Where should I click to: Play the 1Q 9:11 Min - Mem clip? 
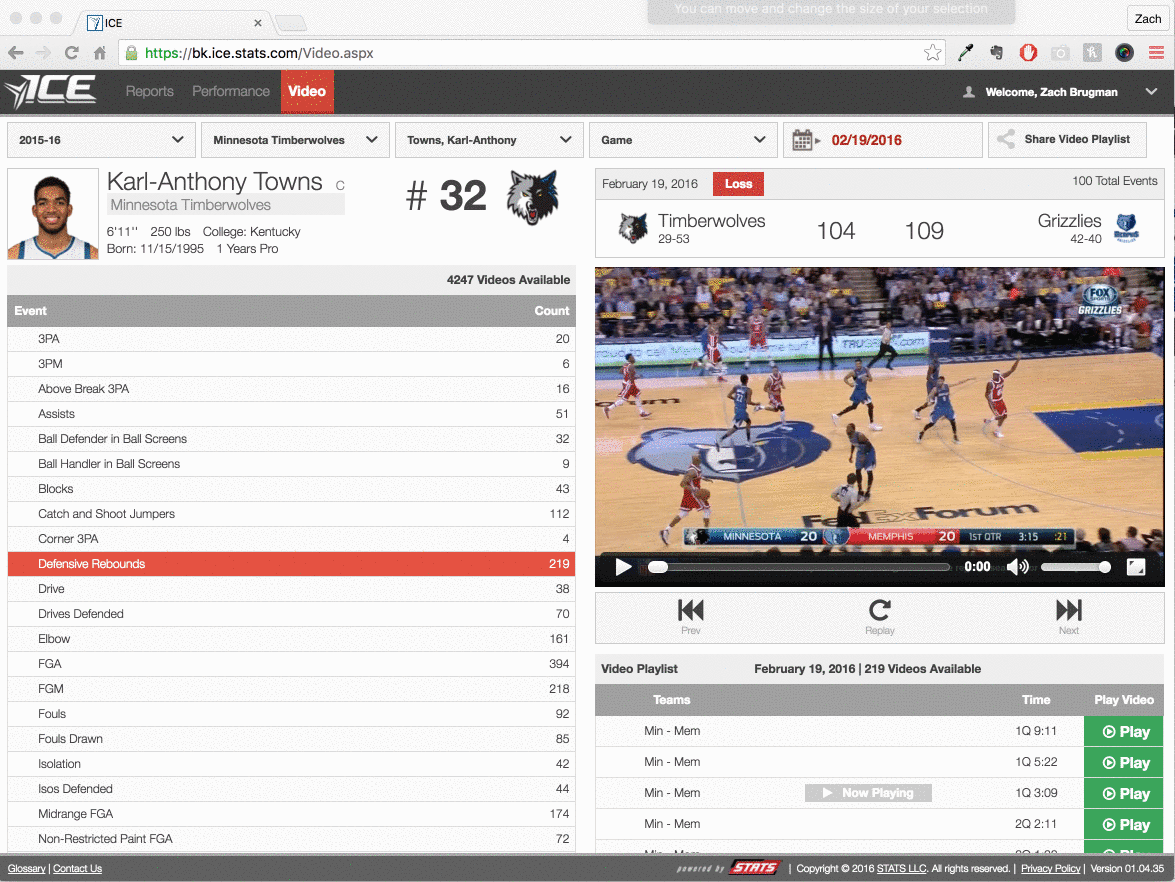pyautogui.click(x=1123, y=732)
